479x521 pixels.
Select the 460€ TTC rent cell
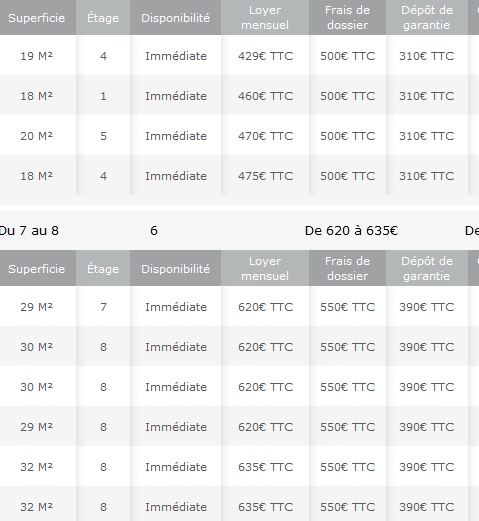point(265,96)
